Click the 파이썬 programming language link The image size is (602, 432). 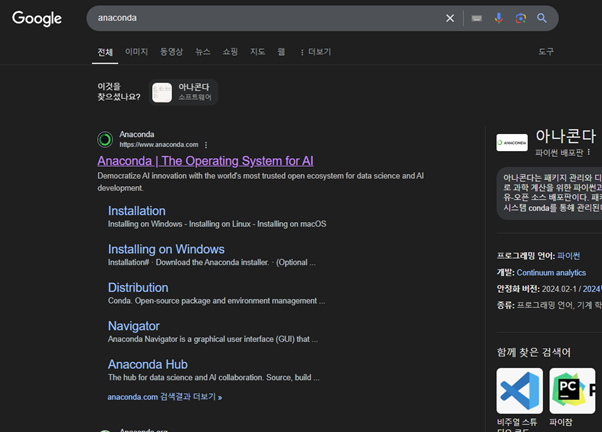pos(569,256)
